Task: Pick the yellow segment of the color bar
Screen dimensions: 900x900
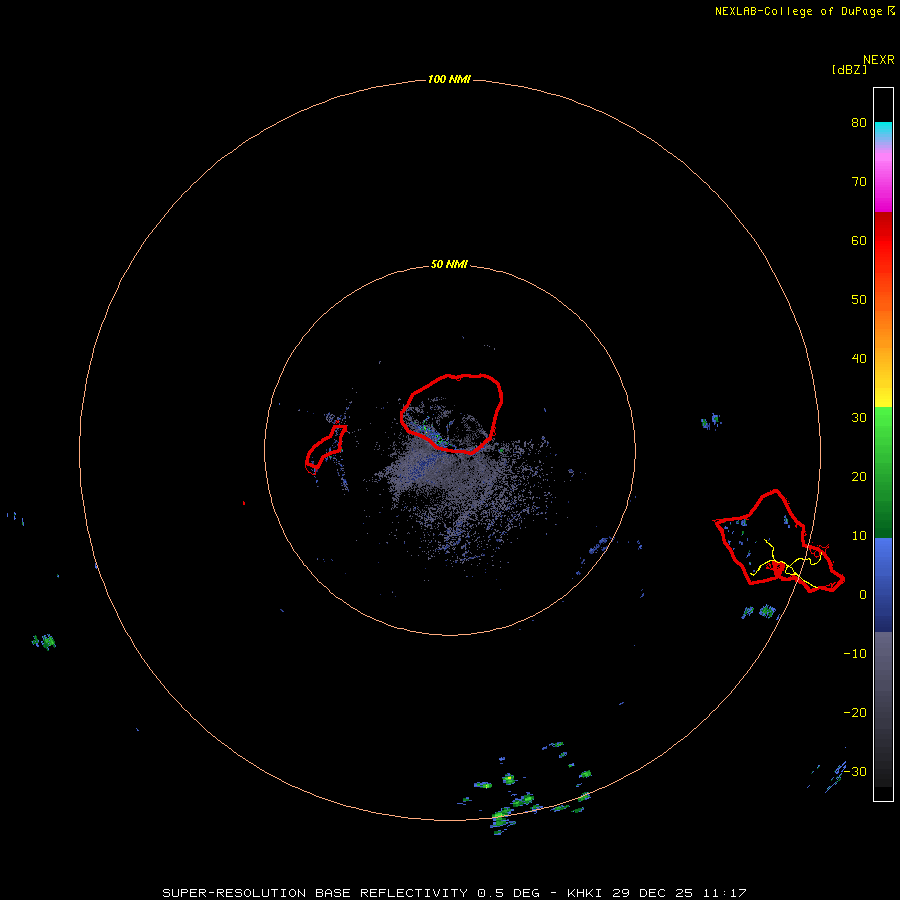Action: [883, 396]
